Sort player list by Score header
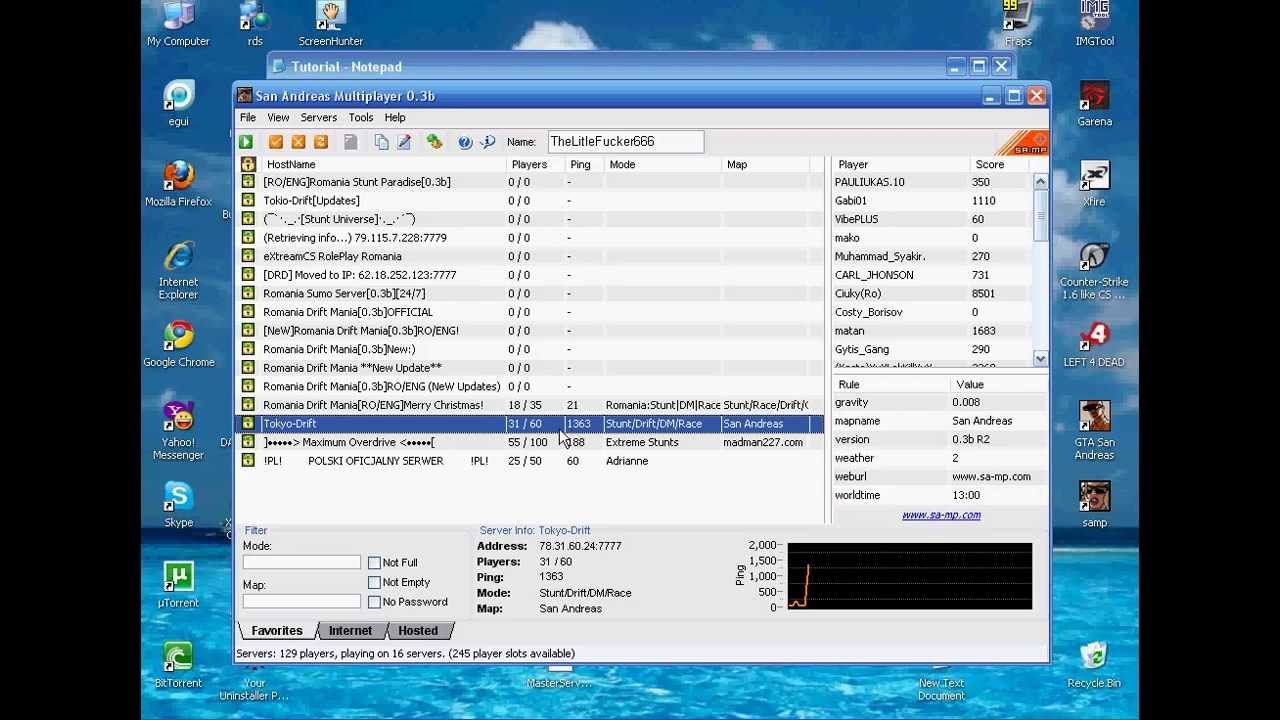The image size is (1280, 720). click(x=1000, y=164)
